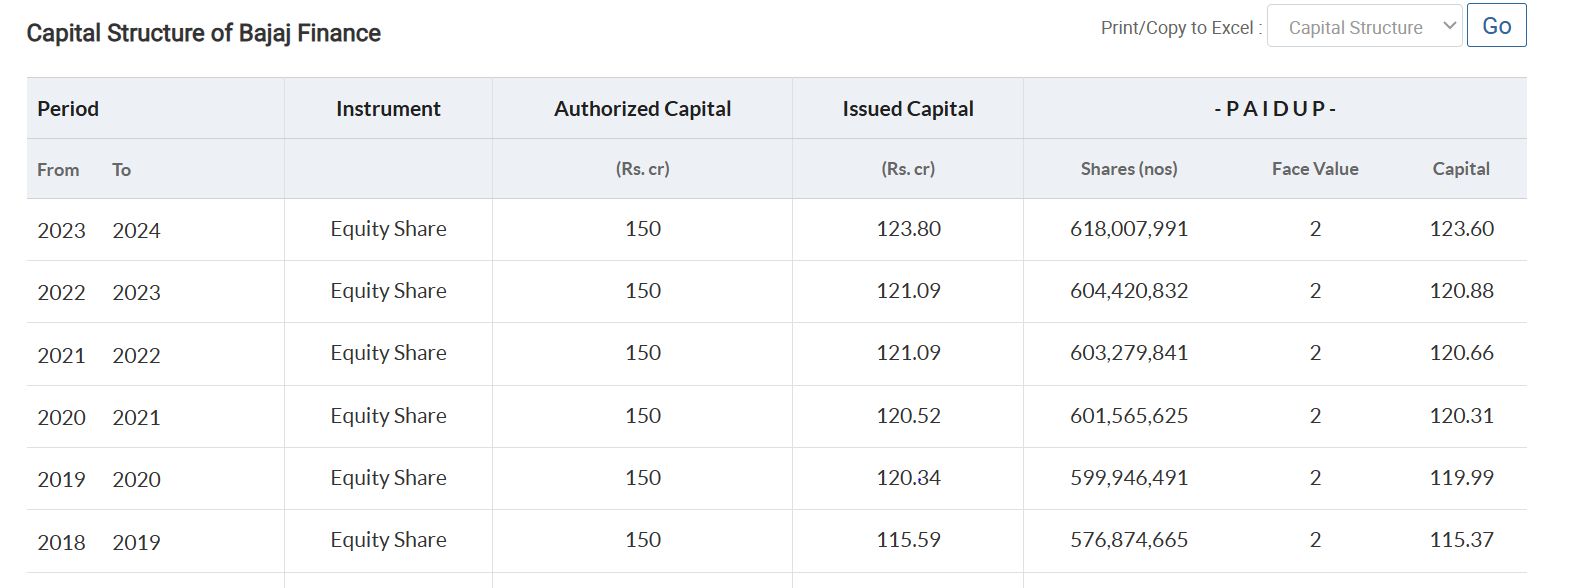This screenshot has height=588, width=1573.
Task: Click the Shares (nos) subheader
Action: (x=1129, y=169)
